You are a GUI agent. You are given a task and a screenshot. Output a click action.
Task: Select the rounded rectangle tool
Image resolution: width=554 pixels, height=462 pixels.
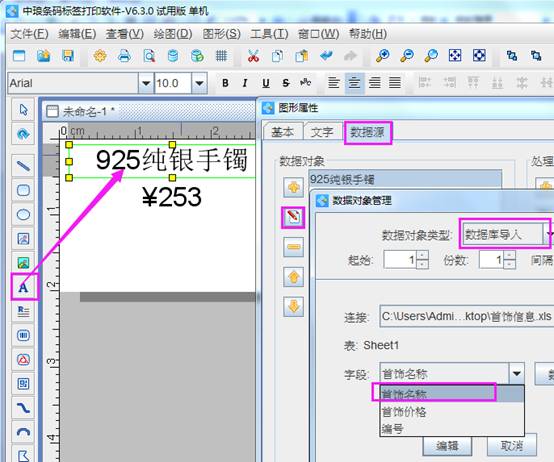[23, 190]
